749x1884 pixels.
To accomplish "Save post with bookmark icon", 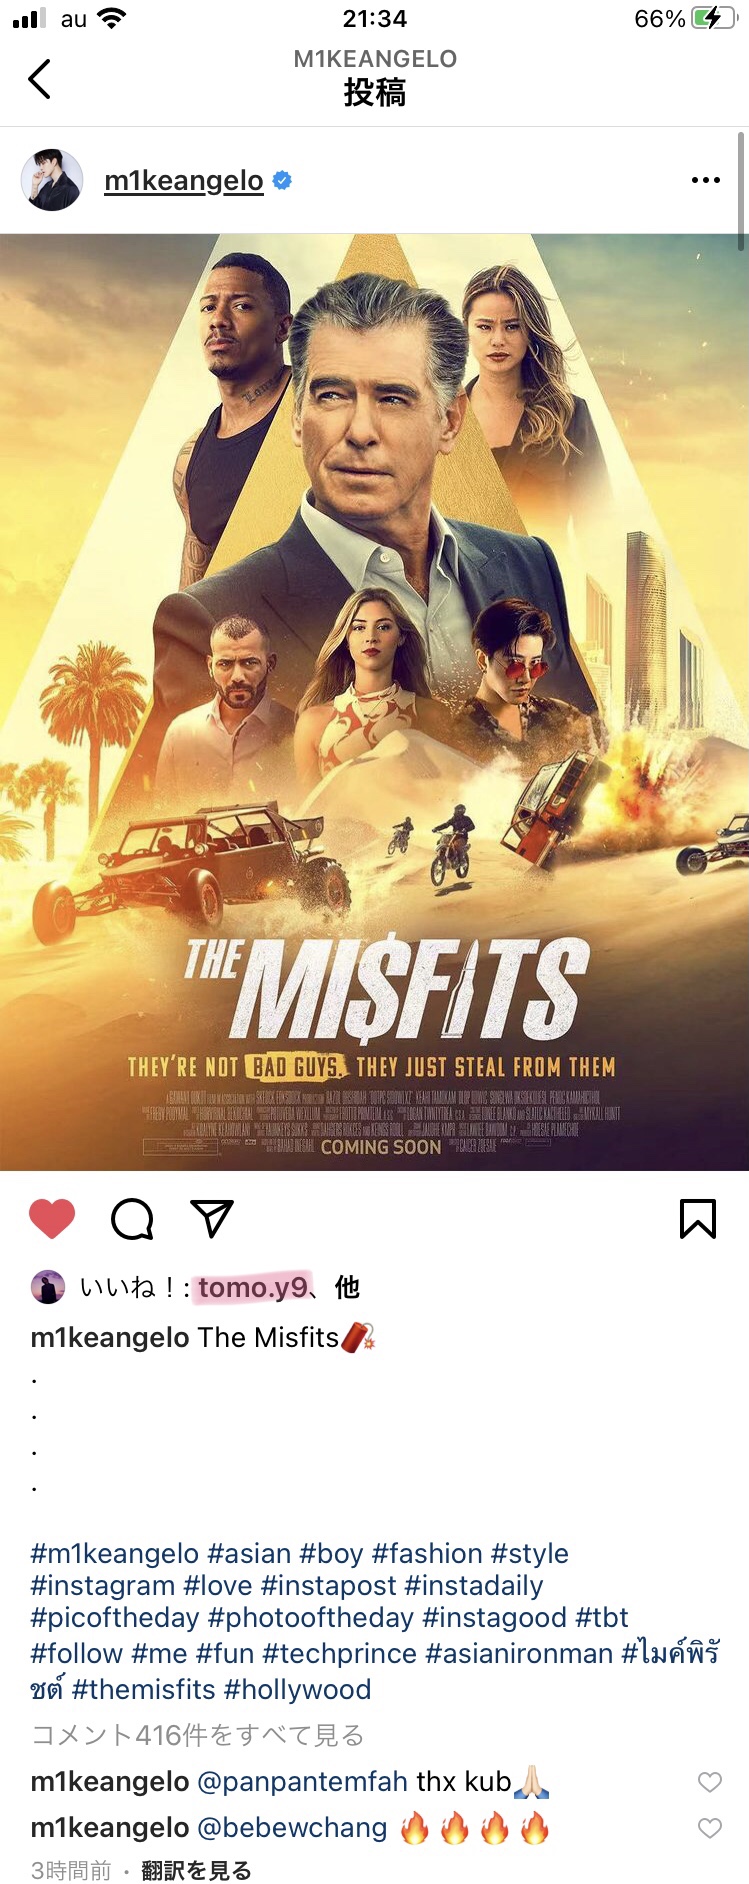I will (698, 1218).
